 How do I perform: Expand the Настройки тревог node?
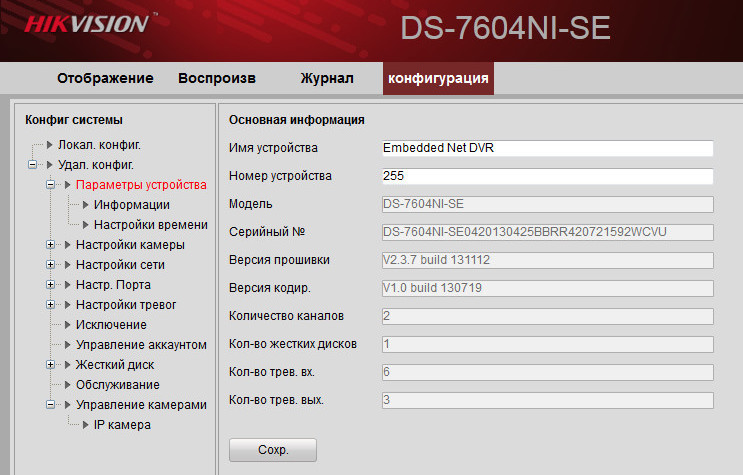tap(50, 304)
